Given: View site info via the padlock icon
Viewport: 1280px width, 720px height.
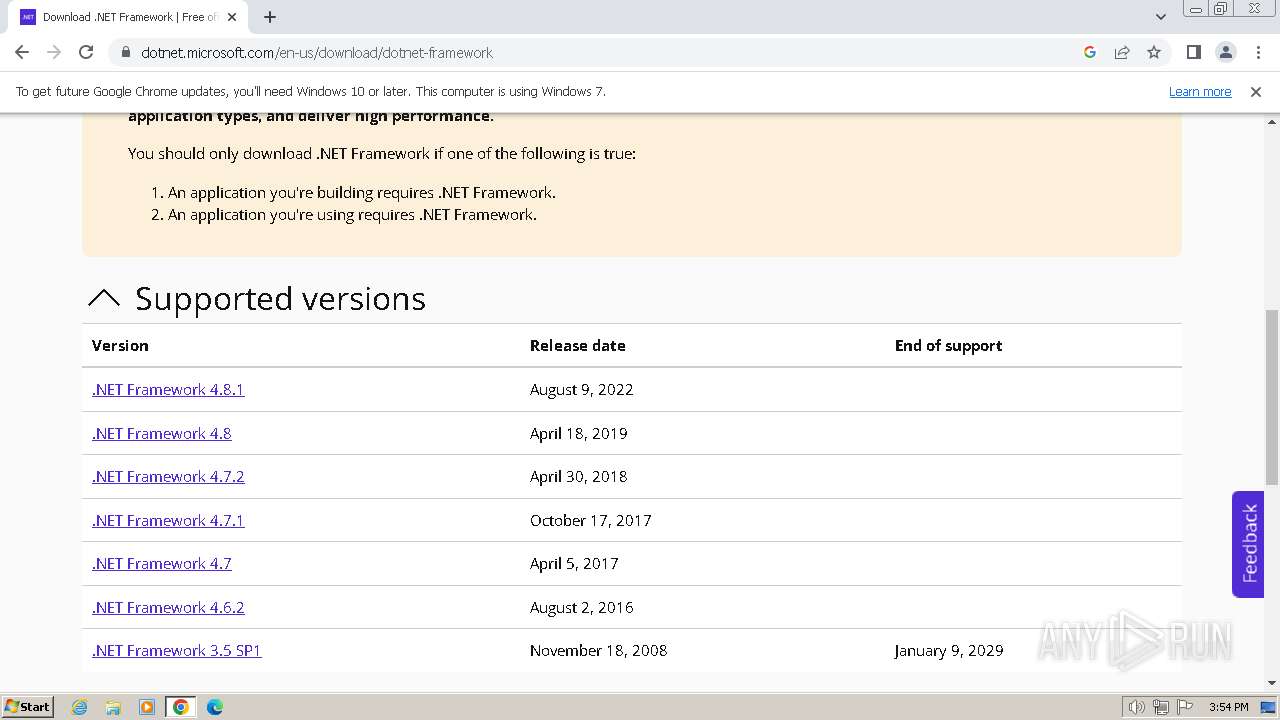Looking at the screenshot, I should [x=125, y=52].
